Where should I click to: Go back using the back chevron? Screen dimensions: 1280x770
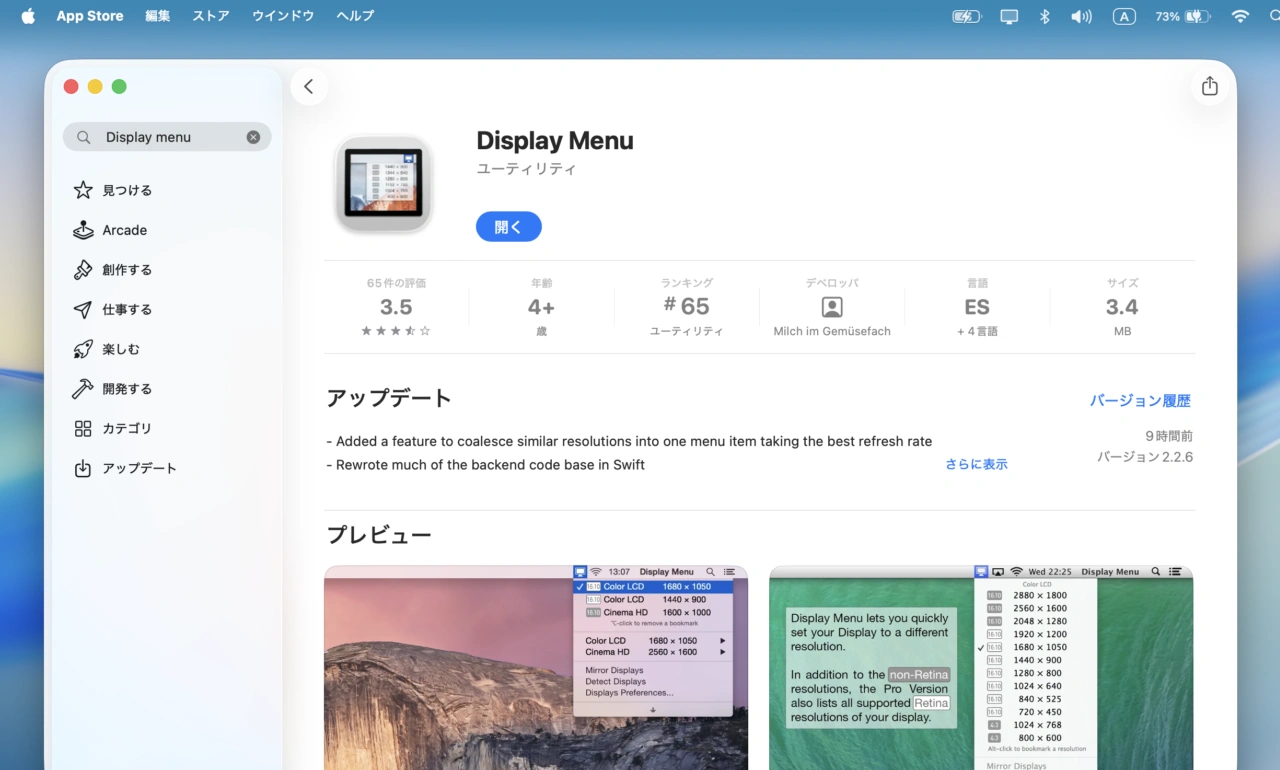(x=309, y=86)
